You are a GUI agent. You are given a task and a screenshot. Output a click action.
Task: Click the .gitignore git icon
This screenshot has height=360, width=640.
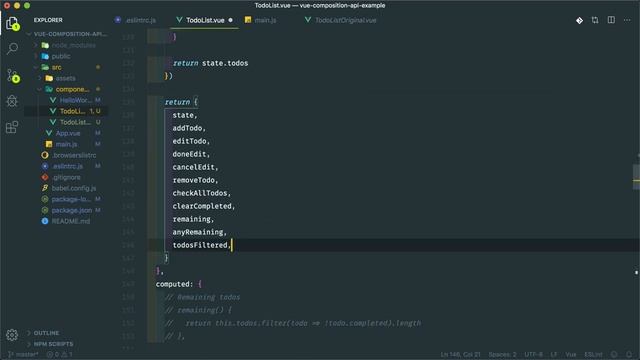(x=45, y=177)
